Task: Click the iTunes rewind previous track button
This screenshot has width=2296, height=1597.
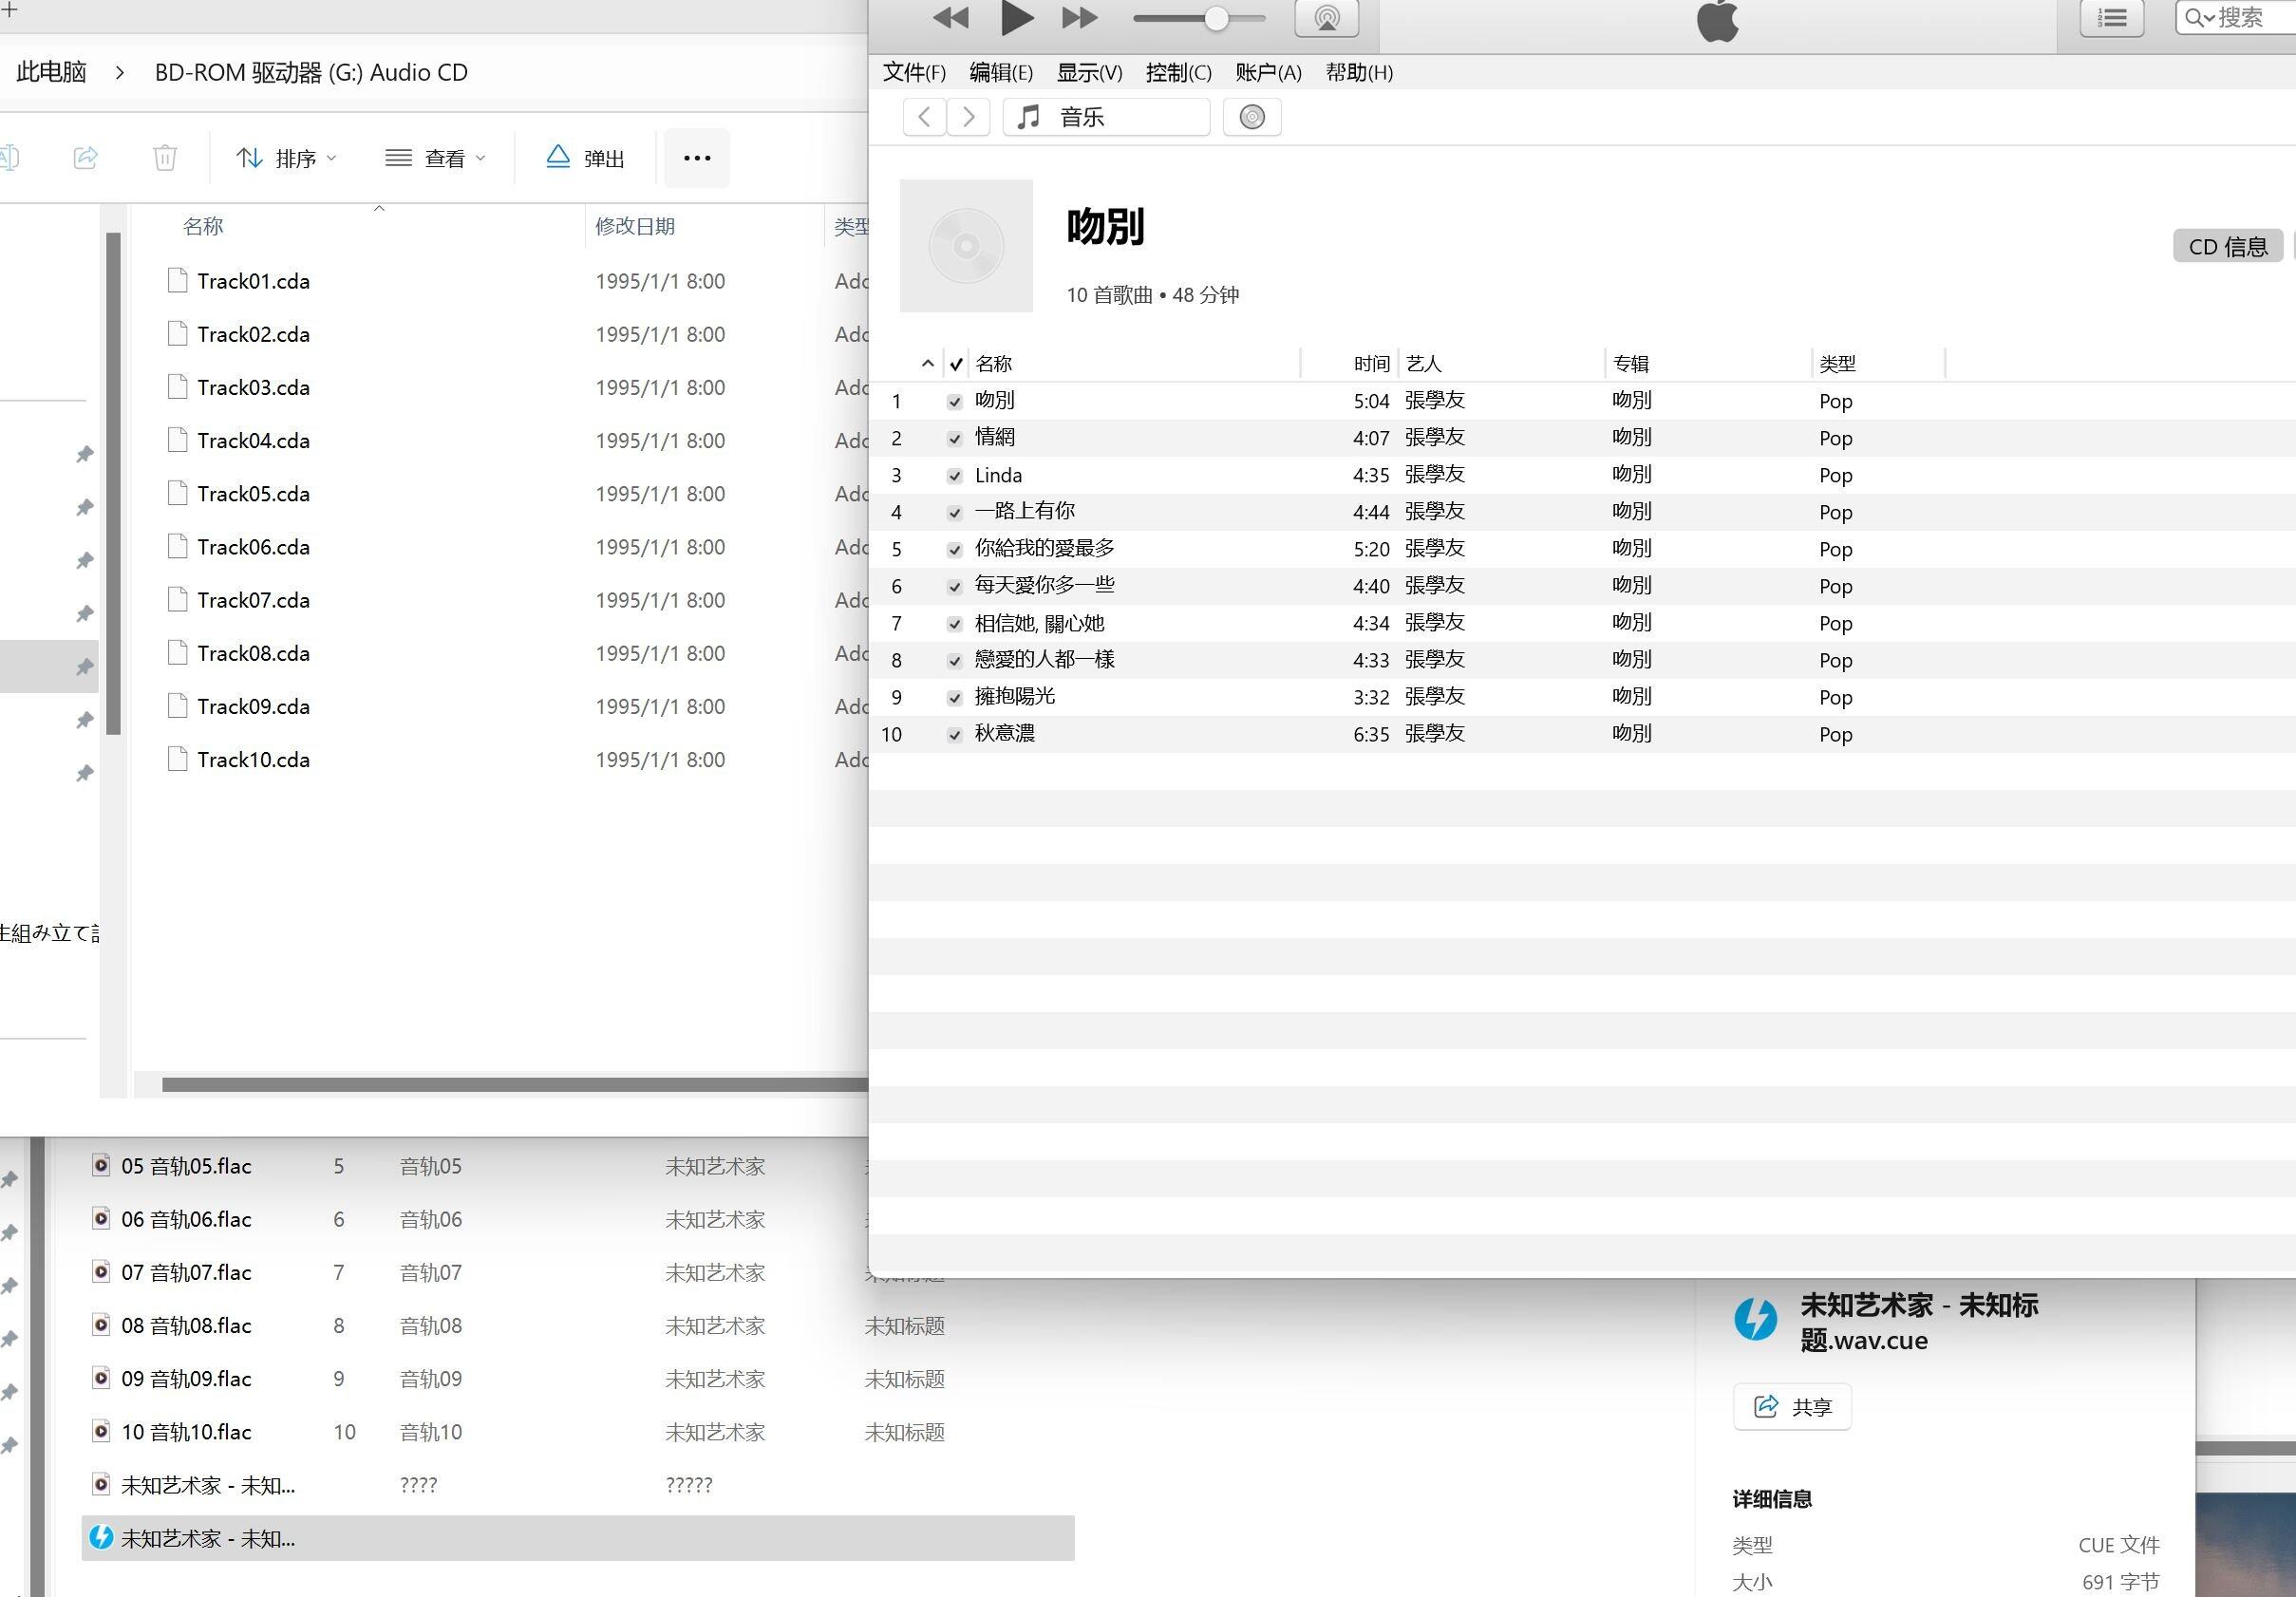Action: [x=950, y=18]
